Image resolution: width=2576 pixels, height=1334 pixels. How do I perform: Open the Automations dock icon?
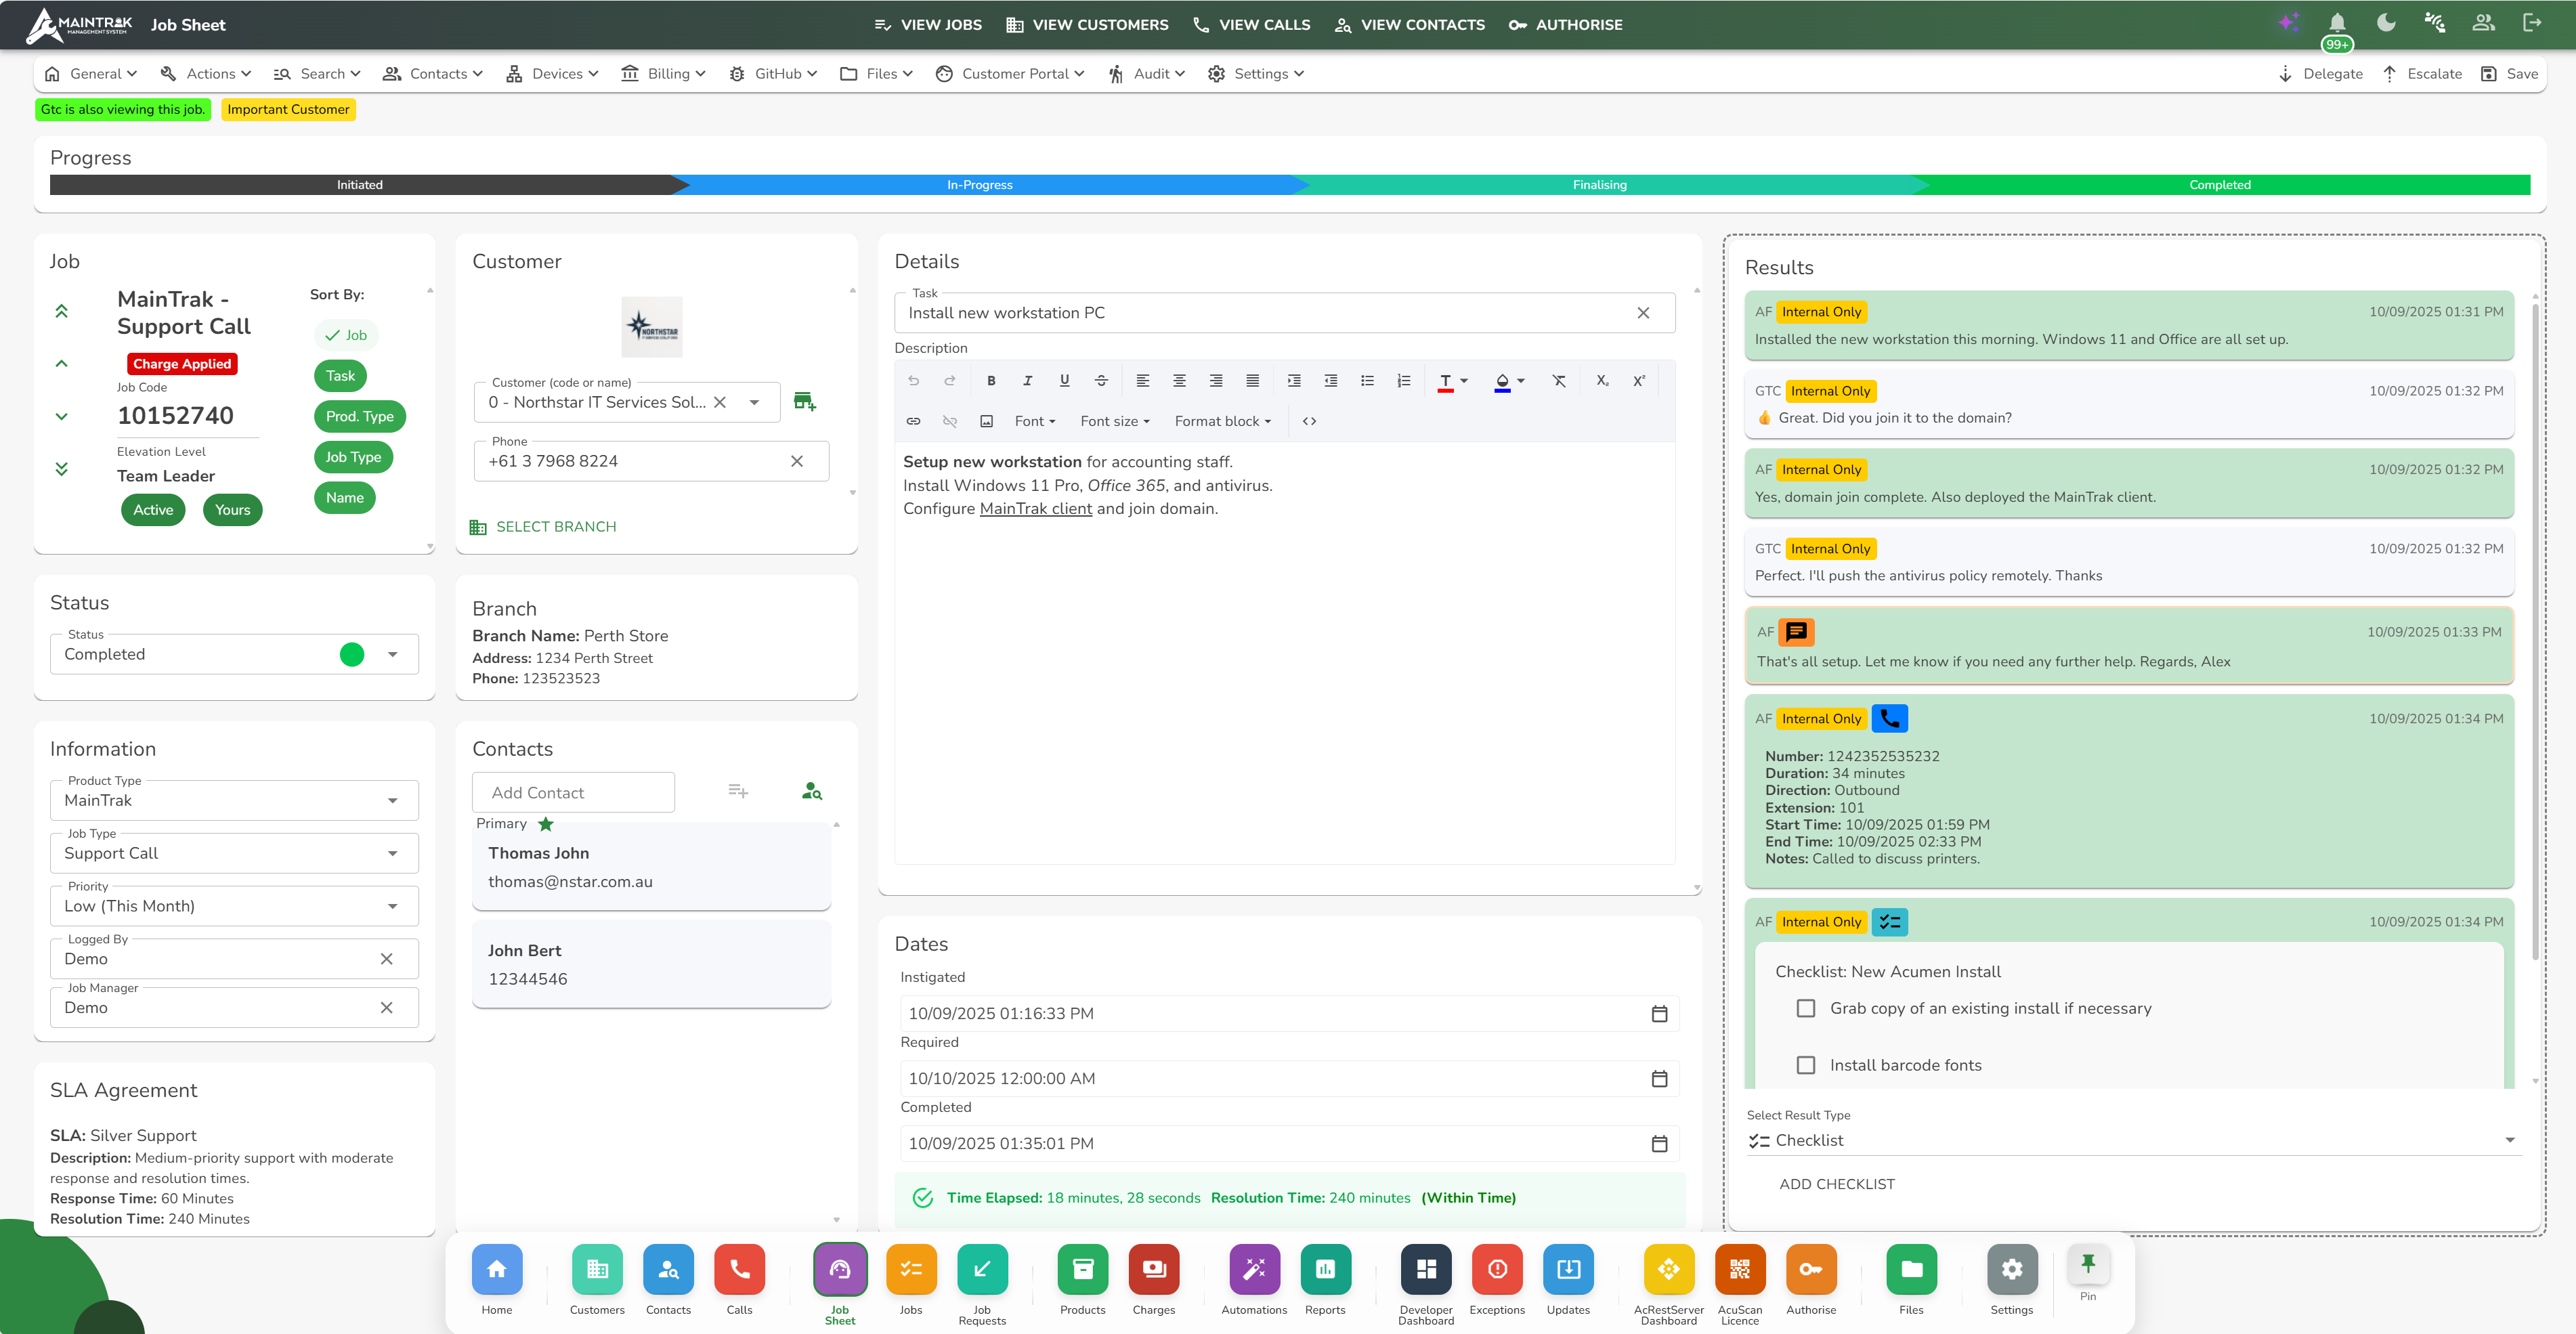coord(1253,1269)
